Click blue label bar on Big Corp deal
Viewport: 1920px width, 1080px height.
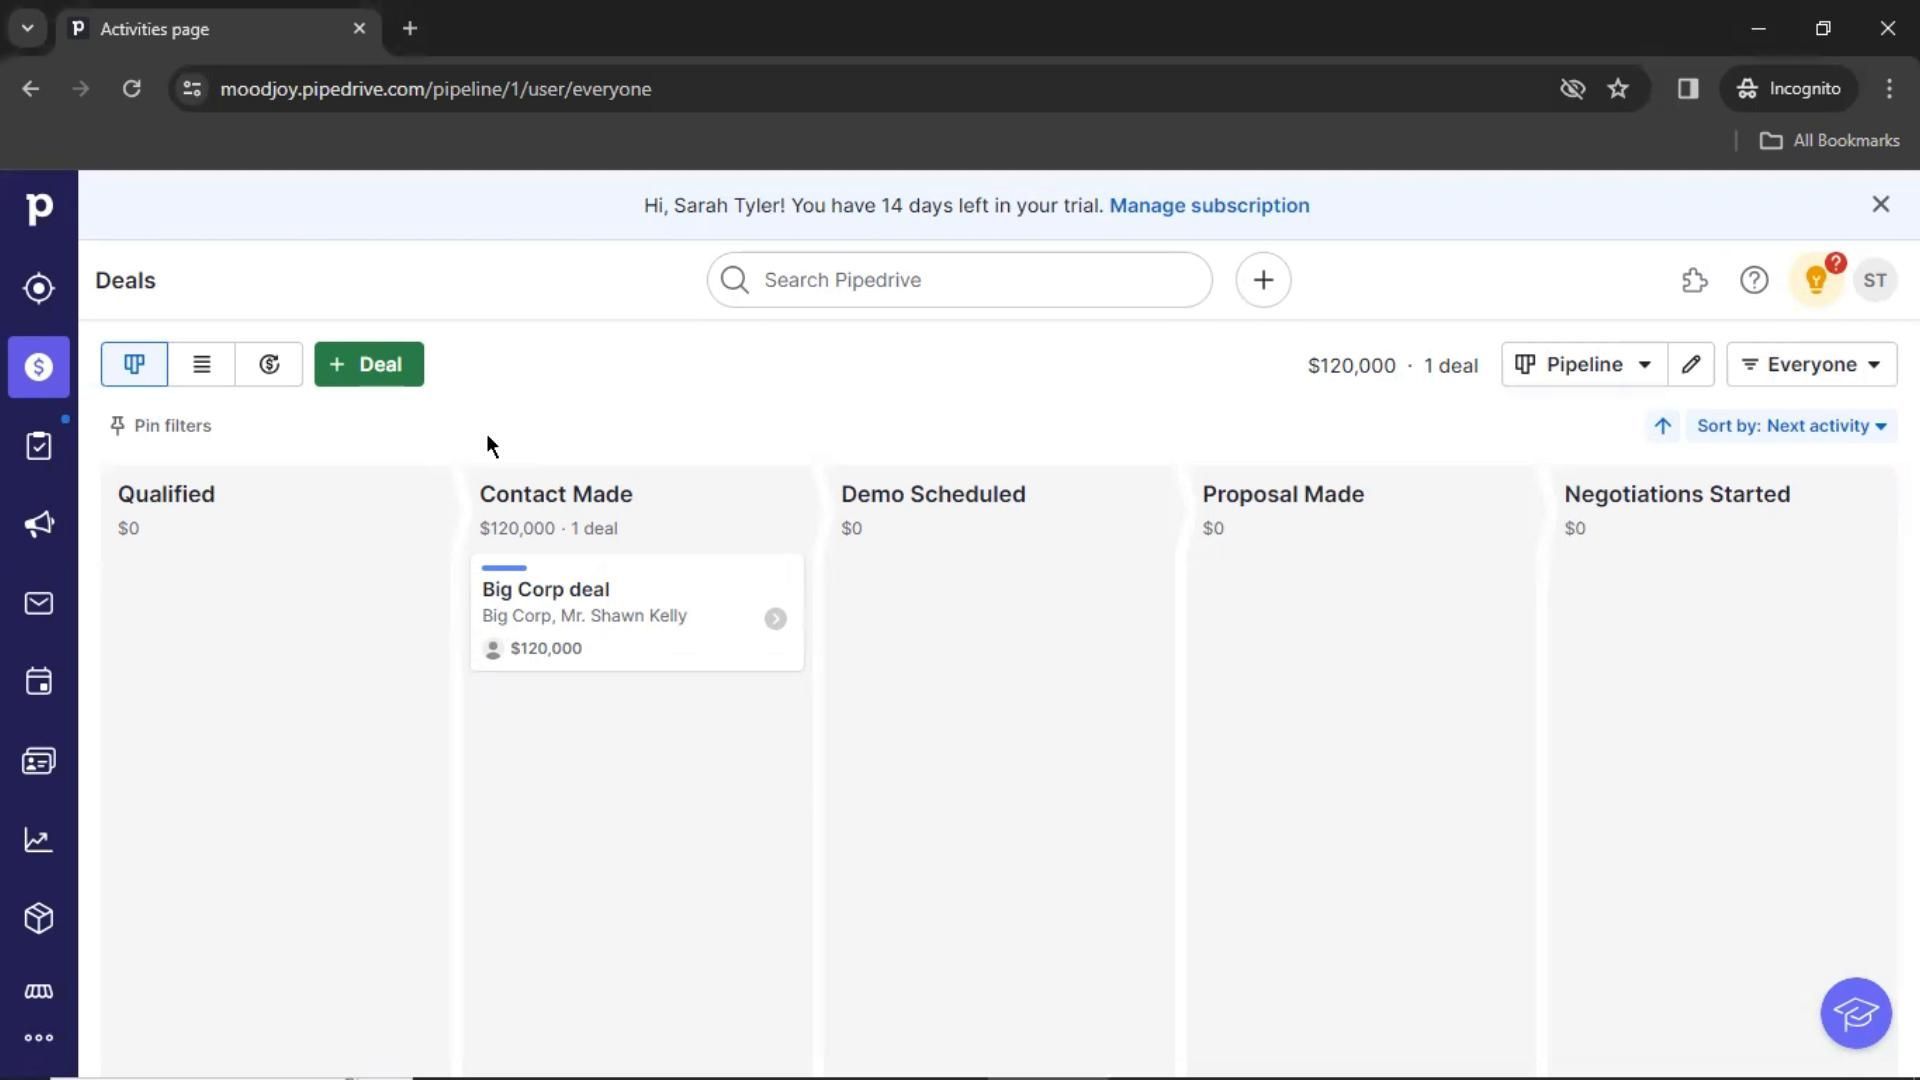tap(504, 568)
